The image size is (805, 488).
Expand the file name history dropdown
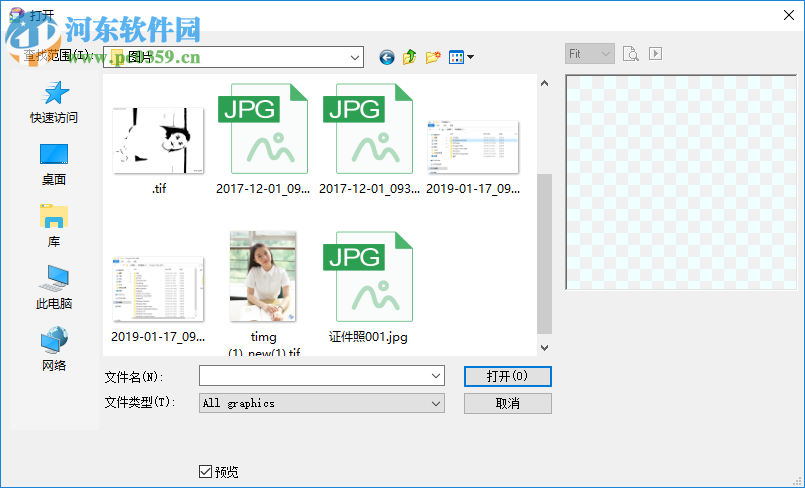(436, 376)
